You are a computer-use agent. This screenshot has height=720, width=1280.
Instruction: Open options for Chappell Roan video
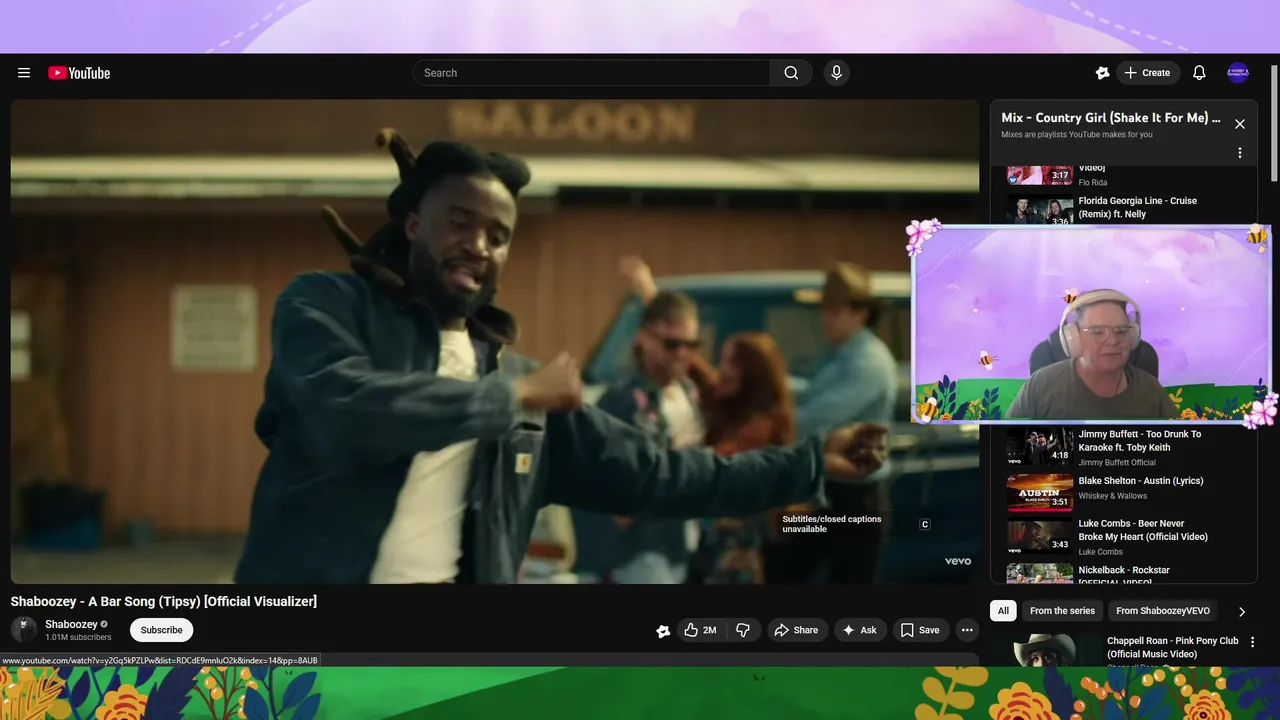click(x=1252, y=642)
